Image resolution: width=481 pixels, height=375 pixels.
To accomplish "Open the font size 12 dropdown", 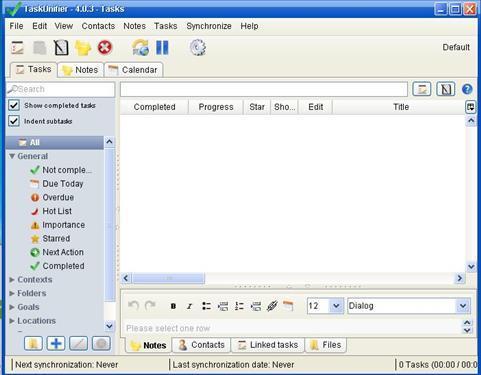I will pos(336,306).
